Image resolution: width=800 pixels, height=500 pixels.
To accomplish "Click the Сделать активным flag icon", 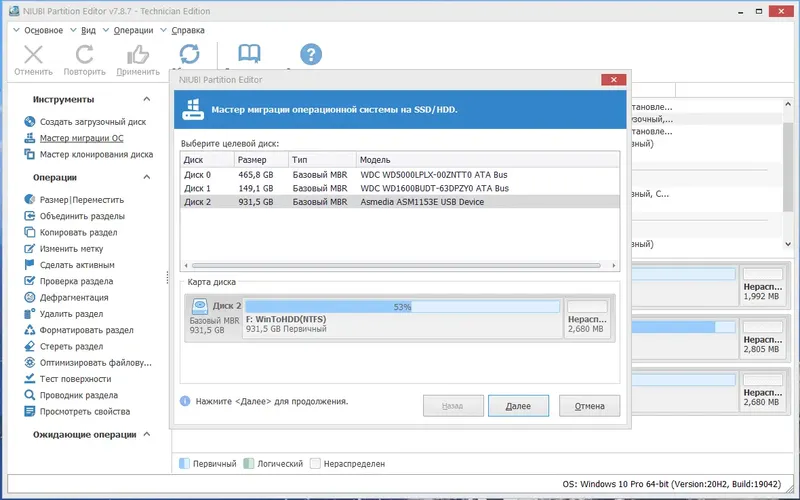I will coord(30,265).
